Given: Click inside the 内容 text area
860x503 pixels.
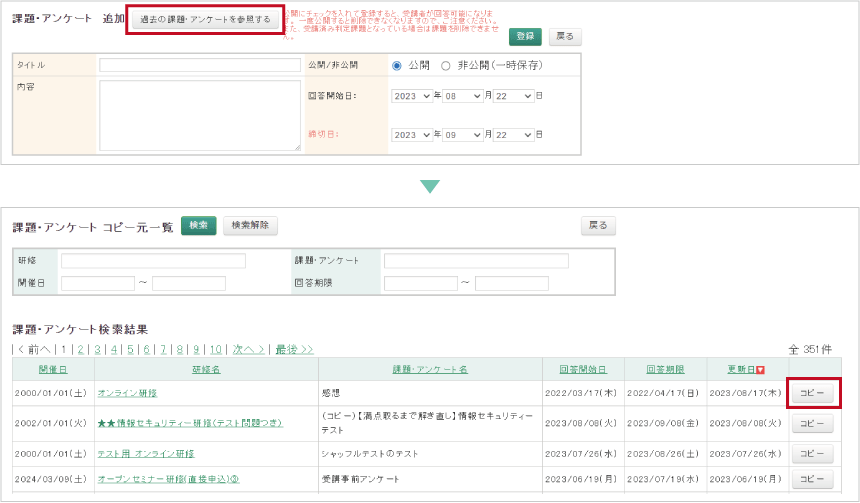Looking at the screenshot, I should [200, 115].
